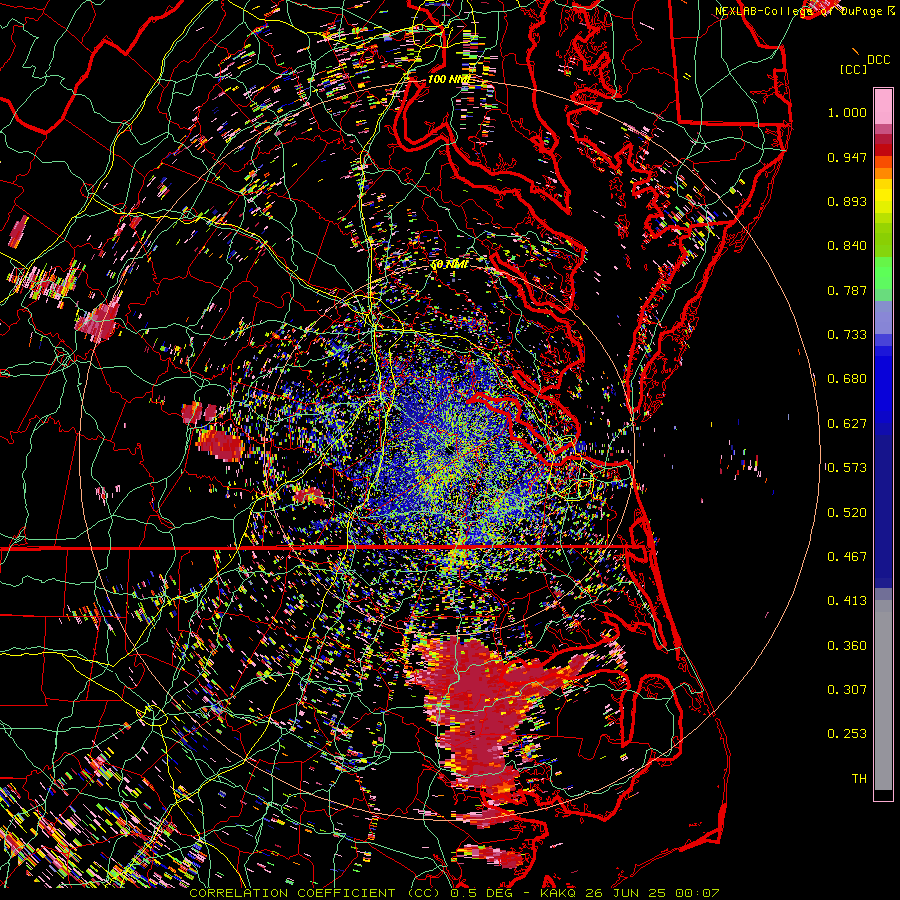Click the KAKQ radar site identifier

point(559,893)
